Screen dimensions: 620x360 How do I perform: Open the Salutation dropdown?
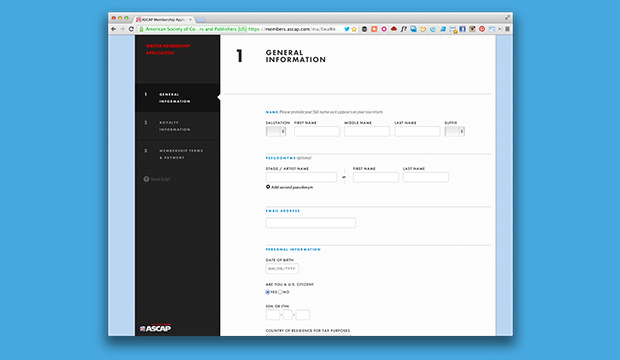point(276,131)
